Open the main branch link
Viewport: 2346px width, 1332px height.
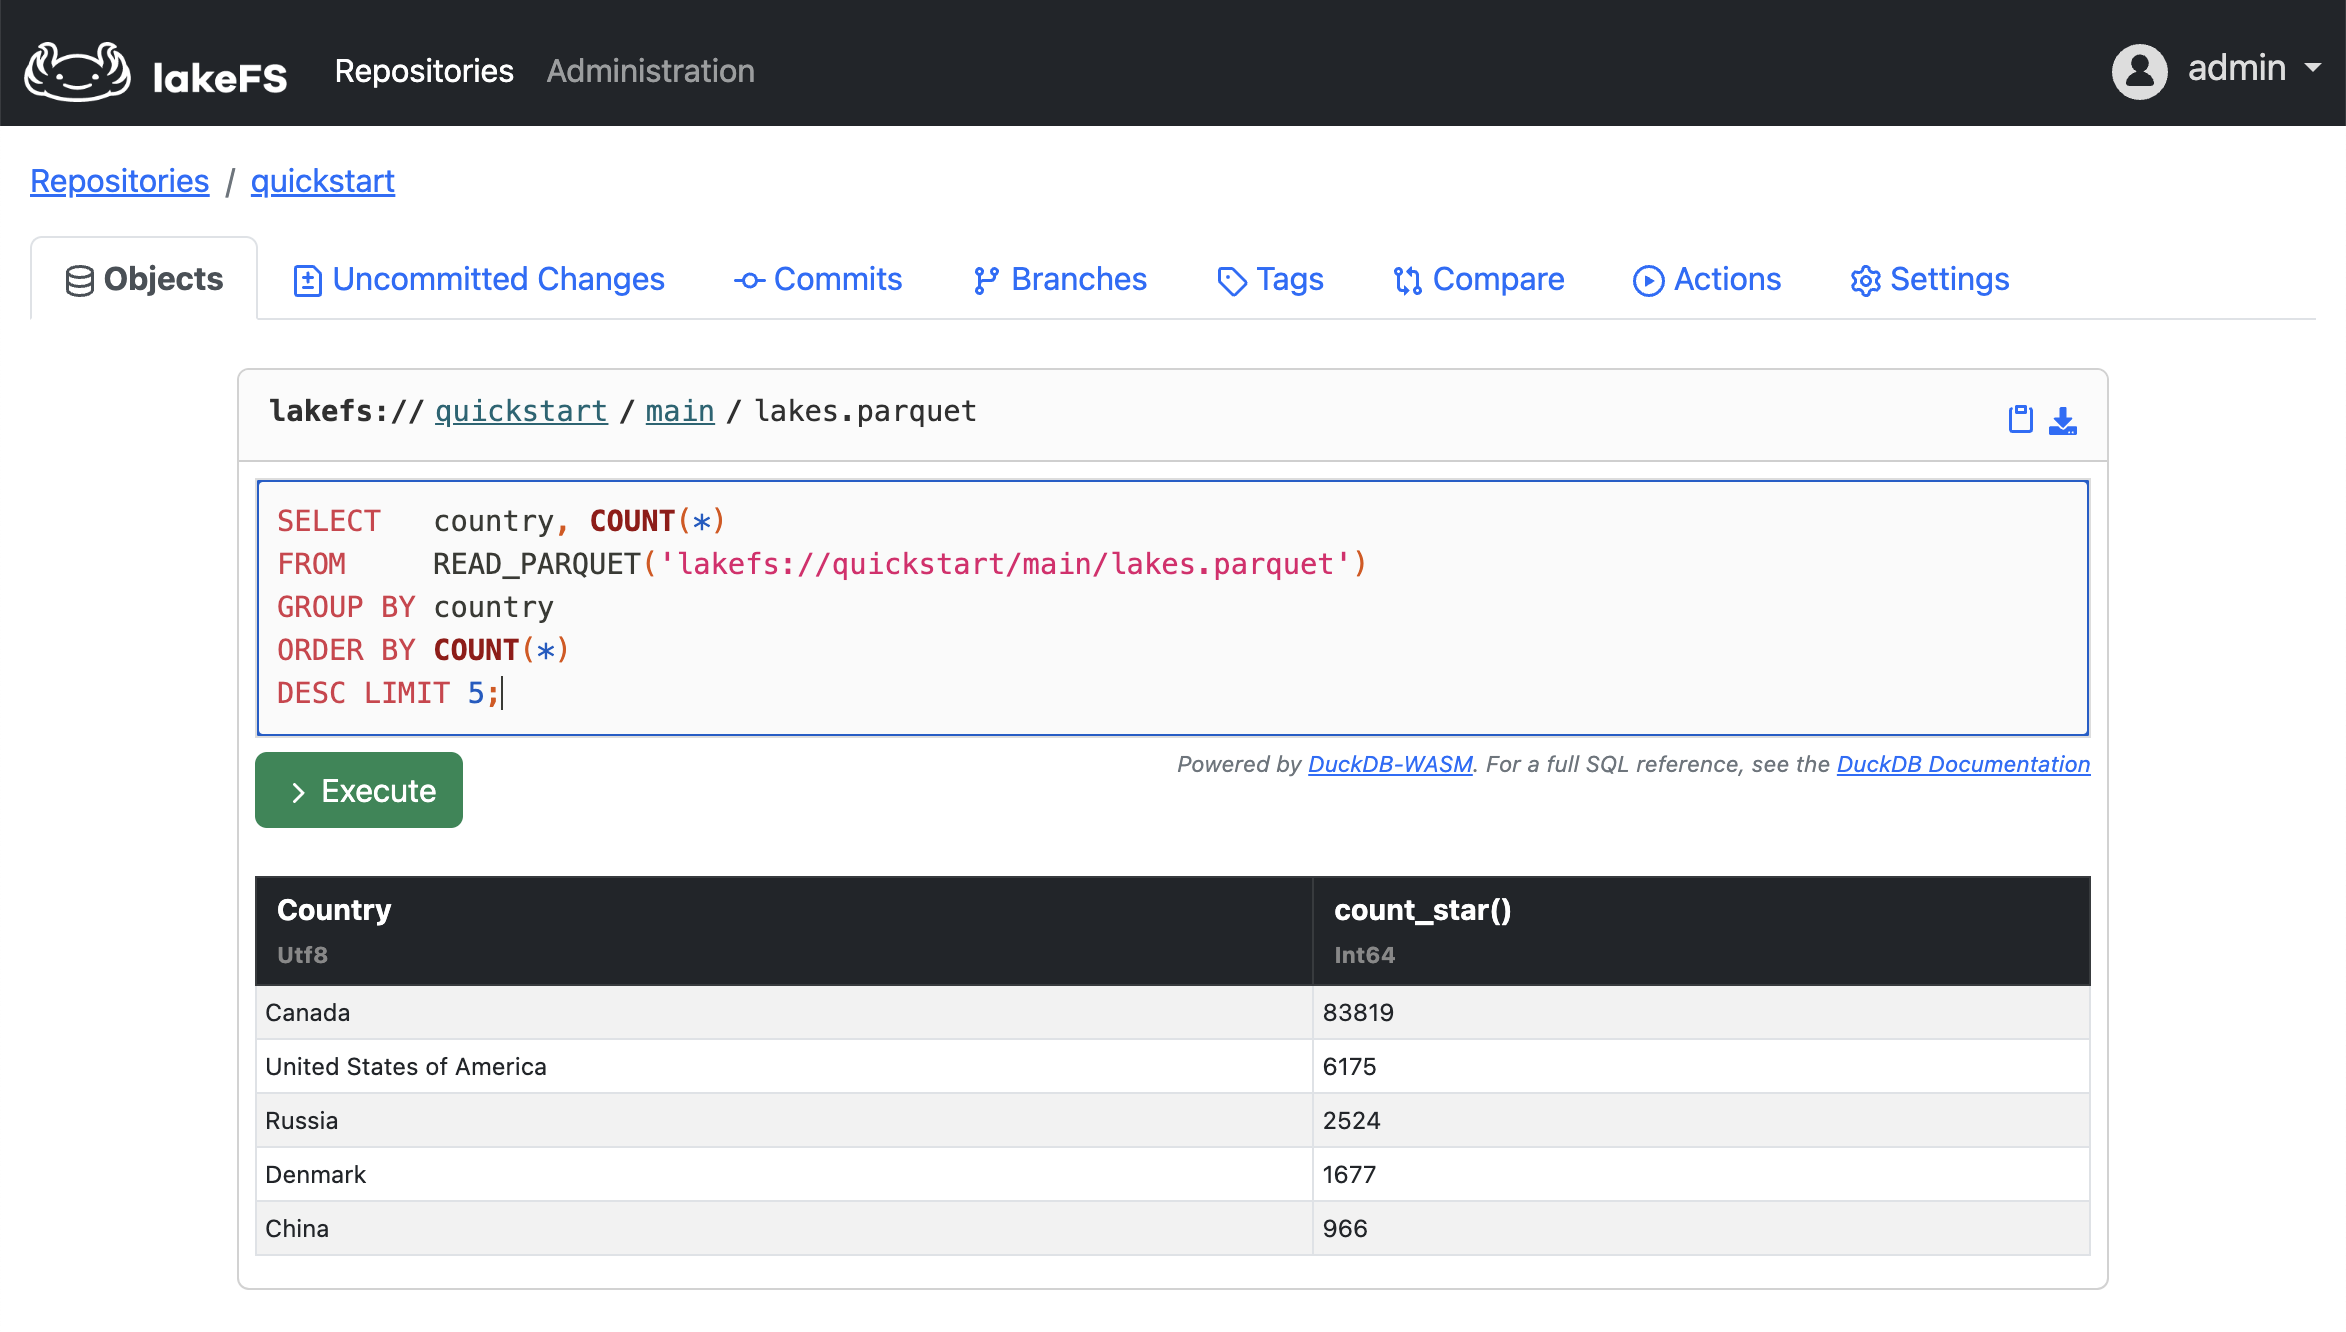coord(679,410)
